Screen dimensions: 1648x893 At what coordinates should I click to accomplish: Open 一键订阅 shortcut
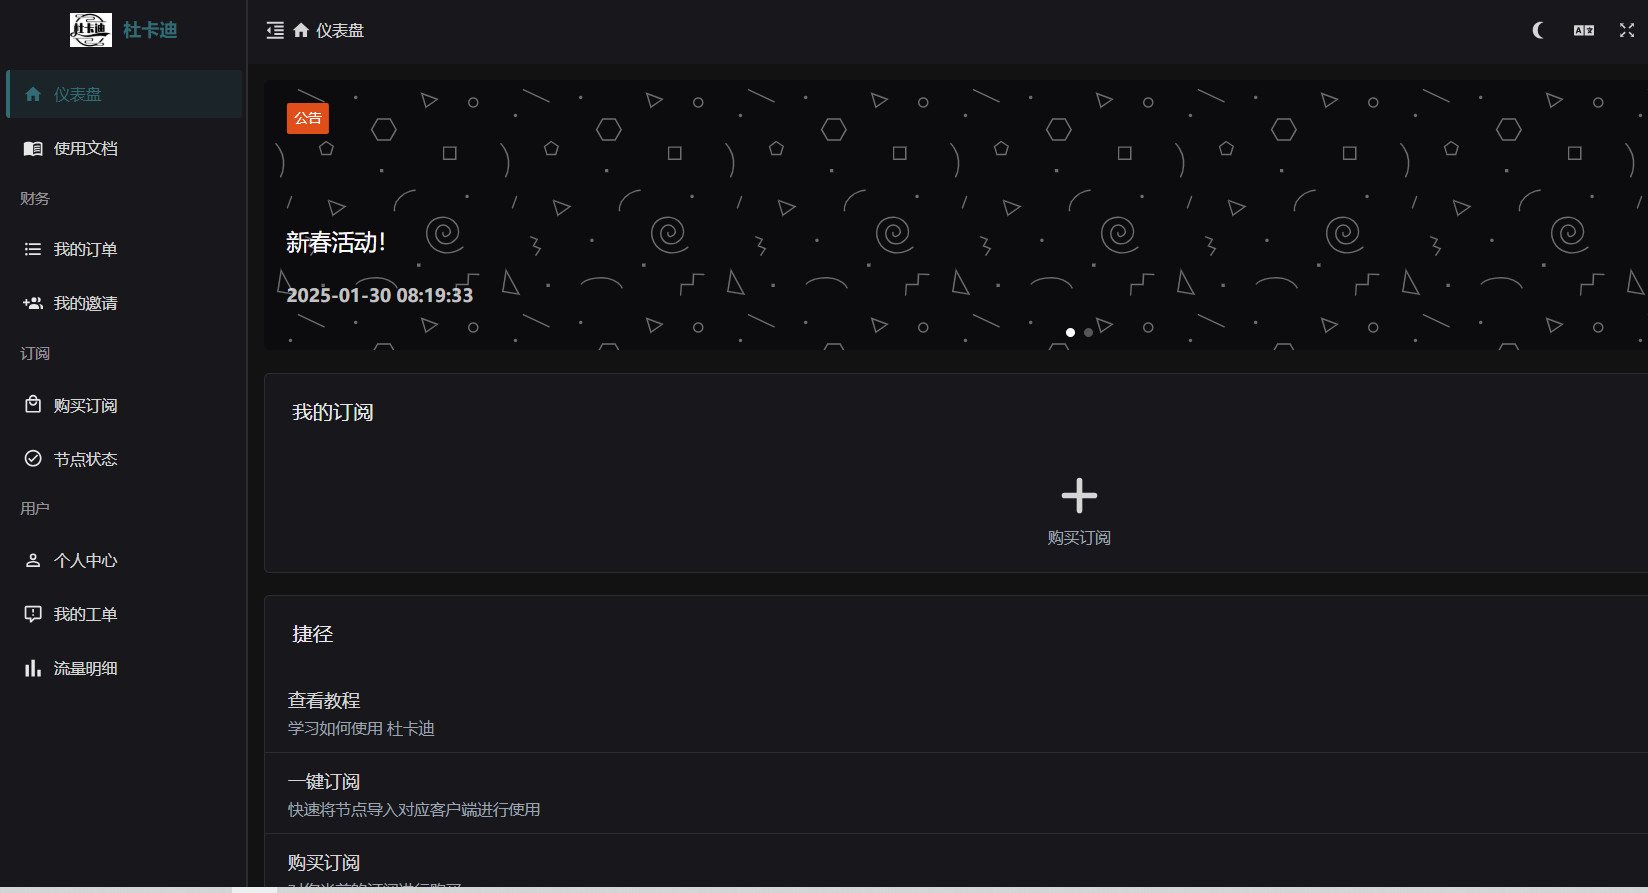click(x=956, y=794)
